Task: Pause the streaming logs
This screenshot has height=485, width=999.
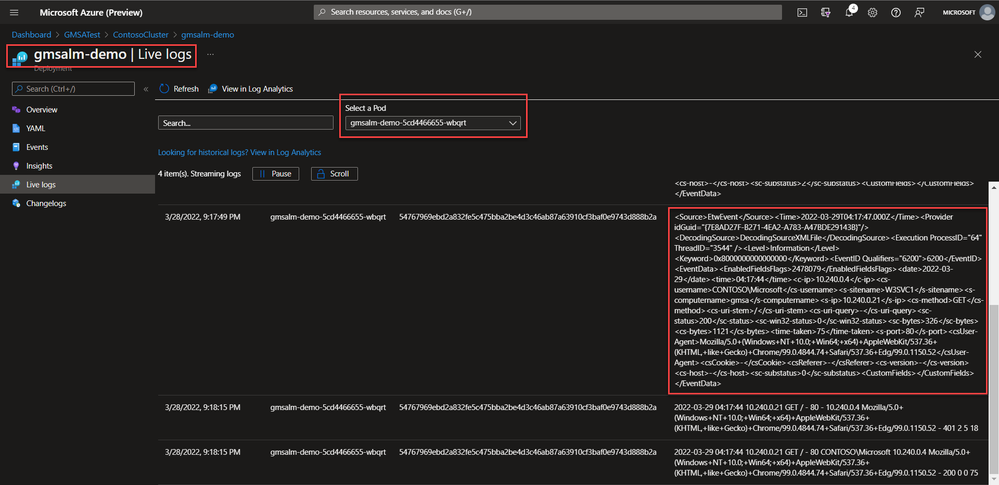Action: coord(276,174)
